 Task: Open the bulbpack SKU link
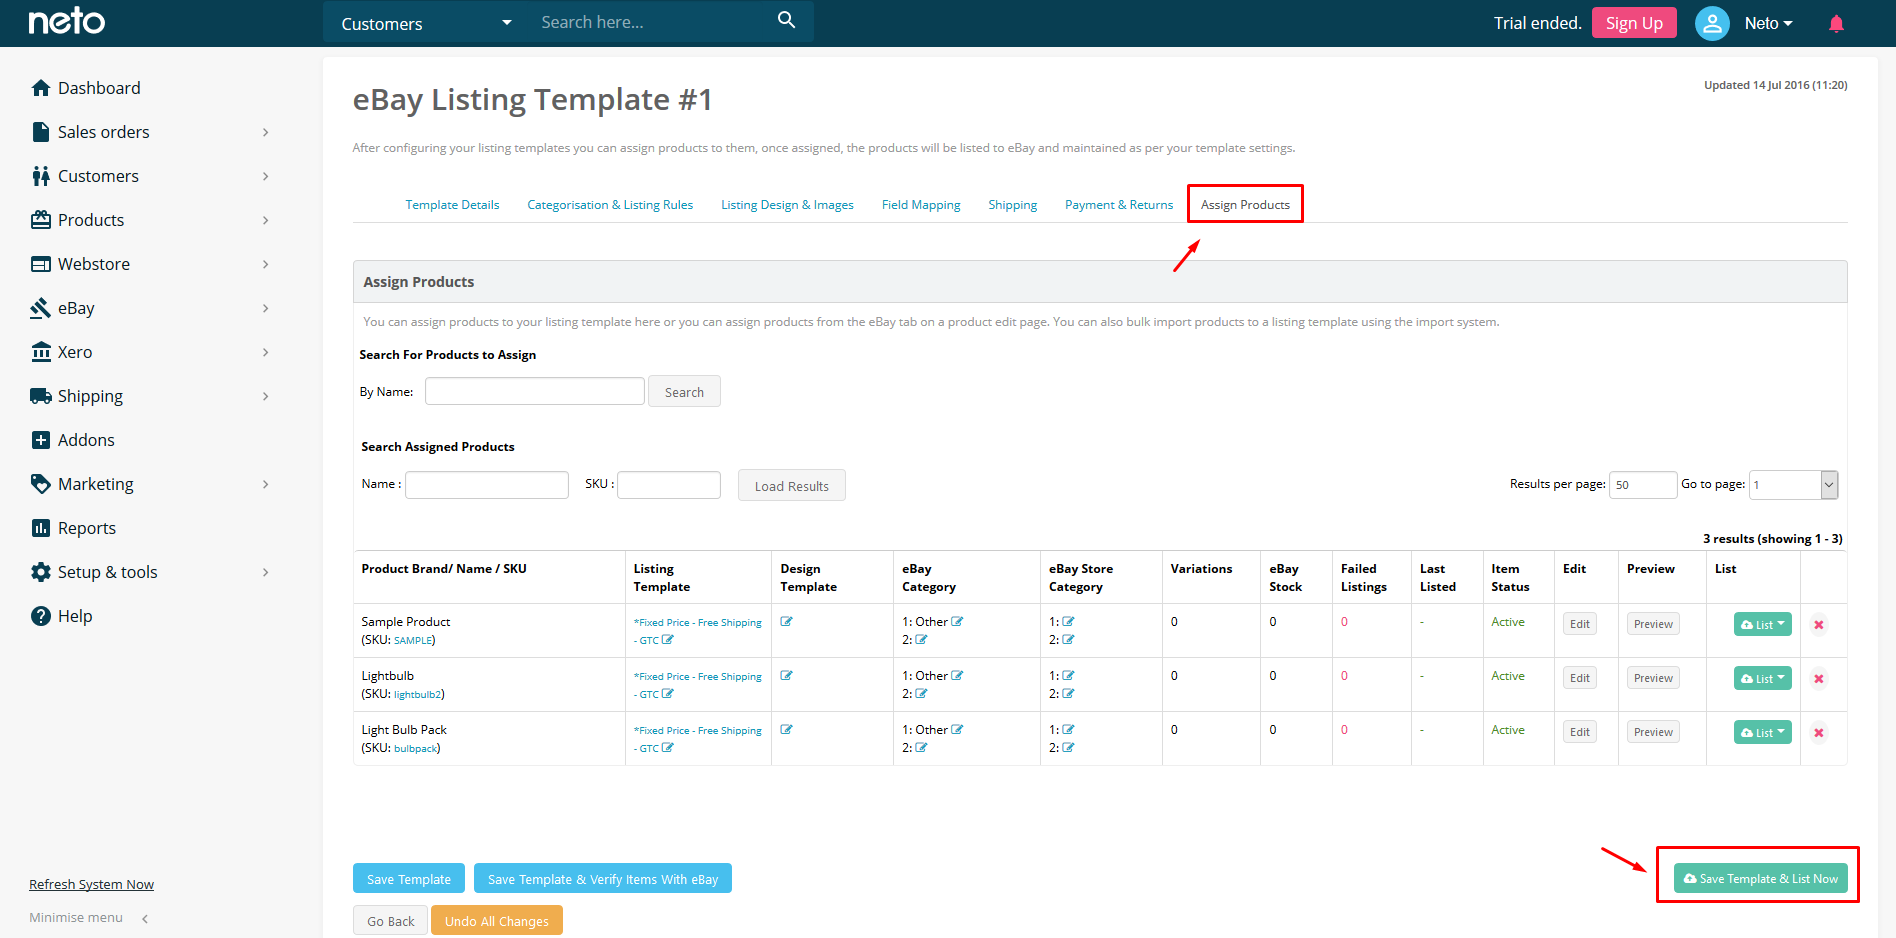coord(415,748)
